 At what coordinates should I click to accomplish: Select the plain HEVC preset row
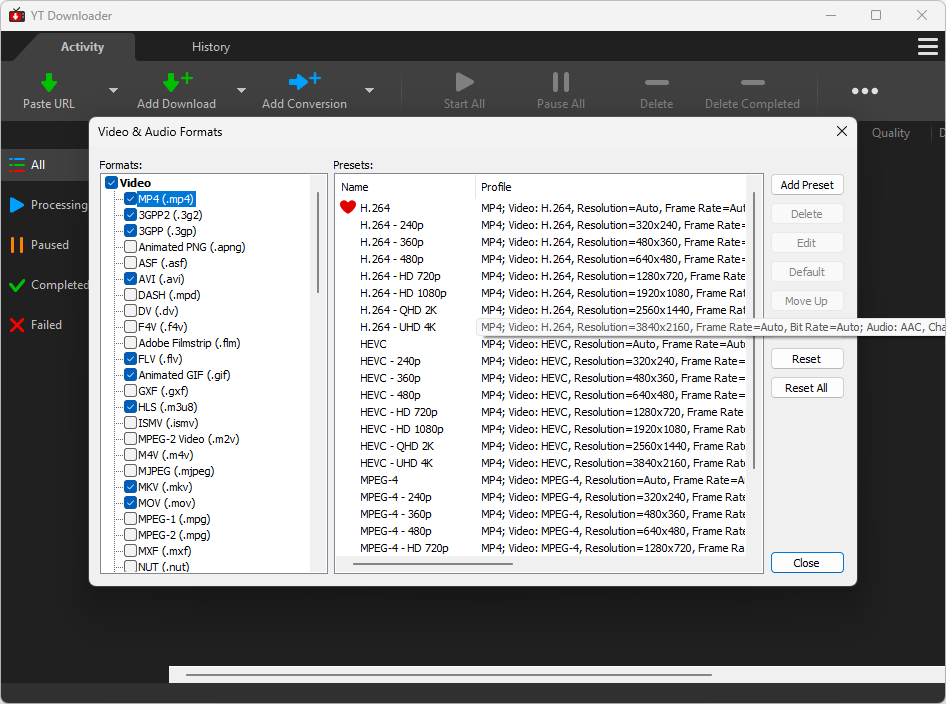(373, 344)
